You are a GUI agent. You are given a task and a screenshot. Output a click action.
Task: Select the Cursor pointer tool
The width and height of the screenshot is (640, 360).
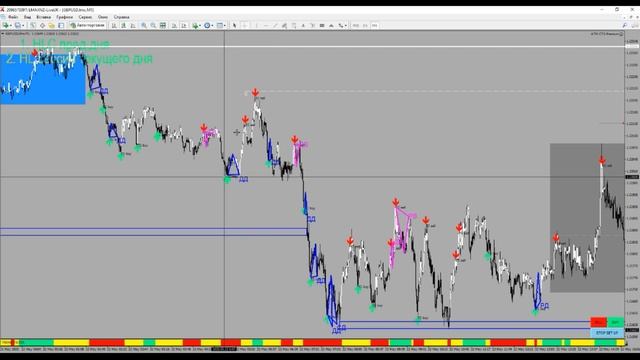click(x=234, y=25)
